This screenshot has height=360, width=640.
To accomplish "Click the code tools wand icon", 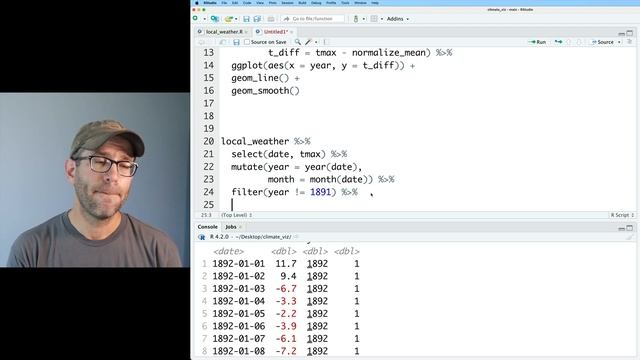I will tap(308, 42).
